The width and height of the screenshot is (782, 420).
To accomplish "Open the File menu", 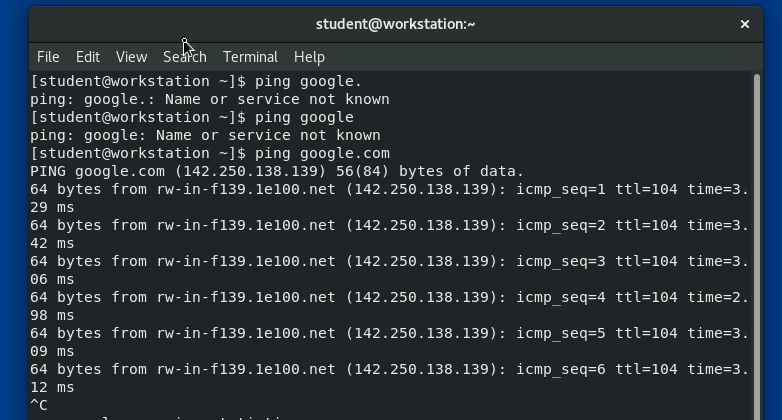I will [48, 57].
